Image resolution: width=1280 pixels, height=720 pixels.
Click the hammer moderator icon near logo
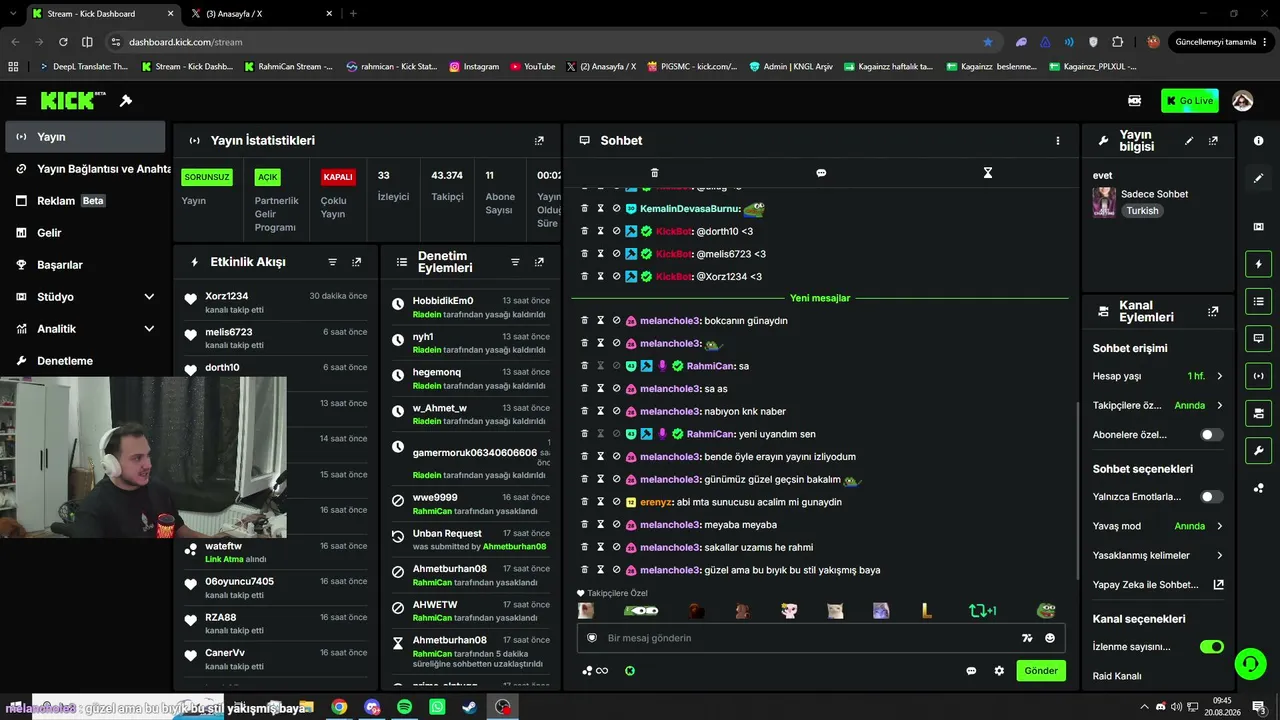tap(126, 101)
